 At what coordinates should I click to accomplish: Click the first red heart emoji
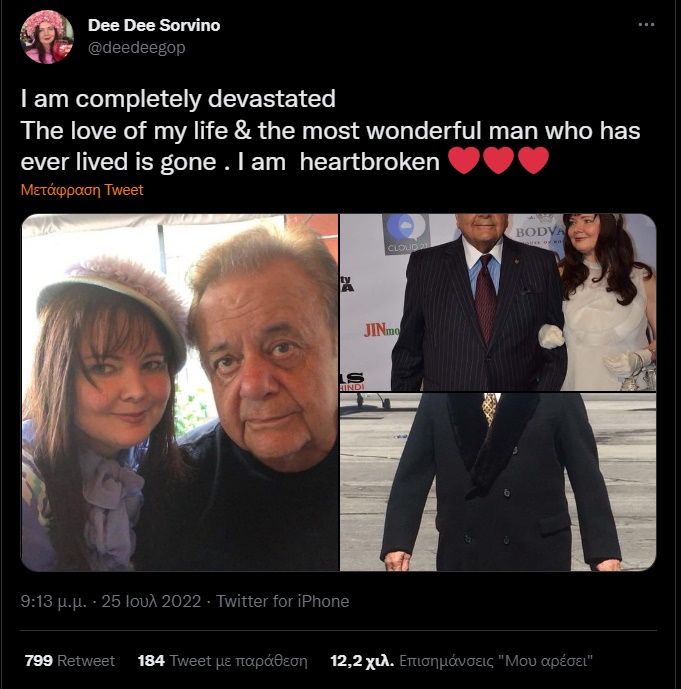pyautogui.click(x=464, y=161)
